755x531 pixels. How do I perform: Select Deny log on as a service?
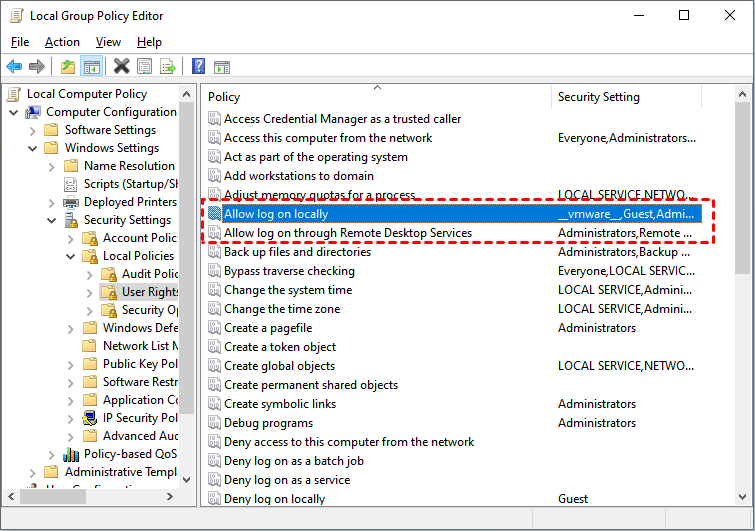coord(286,480)
